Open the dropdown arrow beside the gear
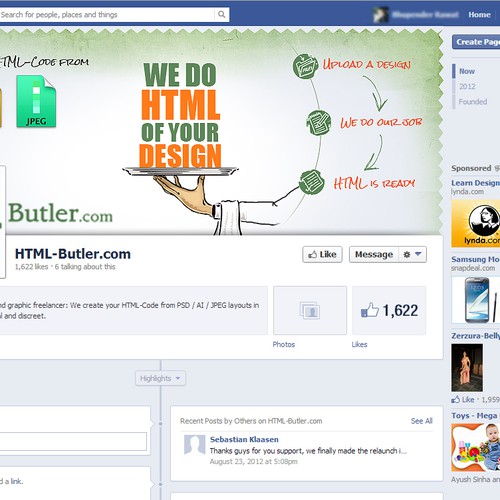500x500 pixels. click(x=418, y=254)
